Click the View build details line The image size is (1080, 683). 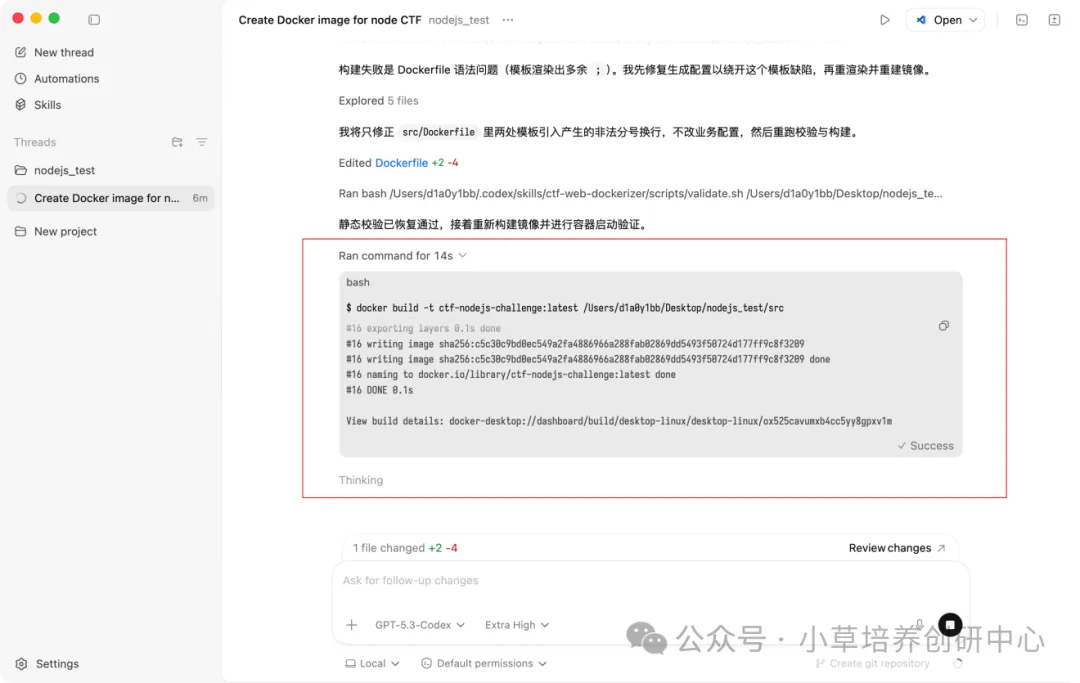[x=619, y=421]
